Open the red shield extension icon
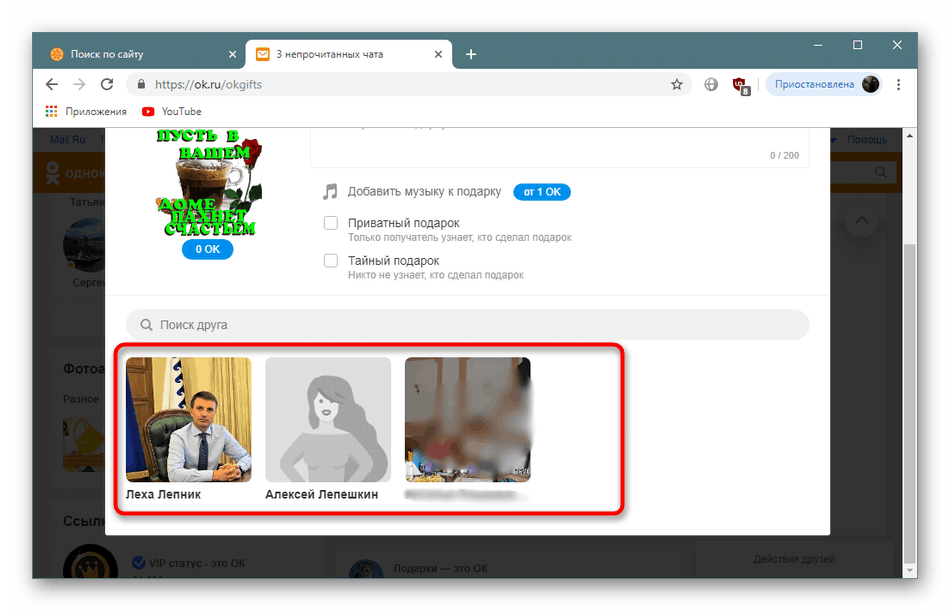 [740, 85]
